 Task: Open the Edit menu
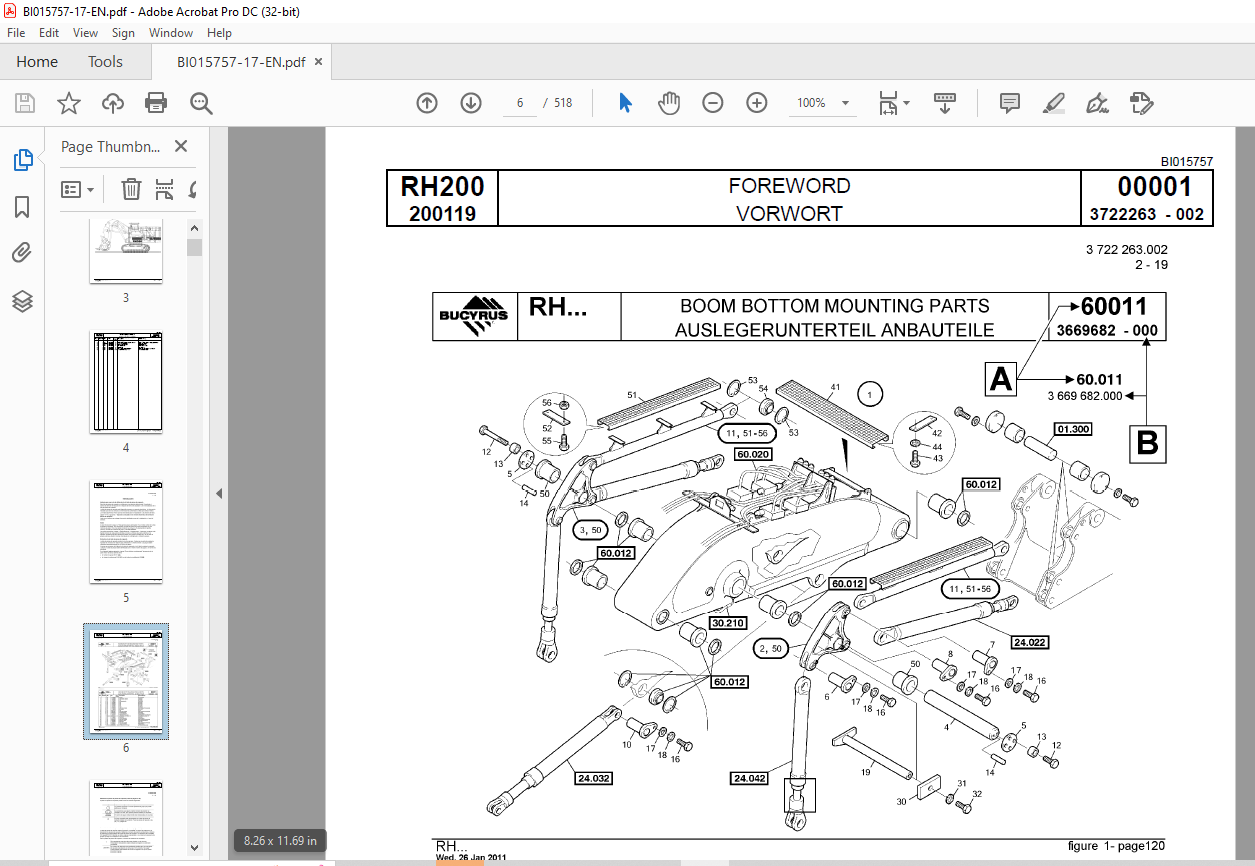pyautogui.click(x=51, y=33)
